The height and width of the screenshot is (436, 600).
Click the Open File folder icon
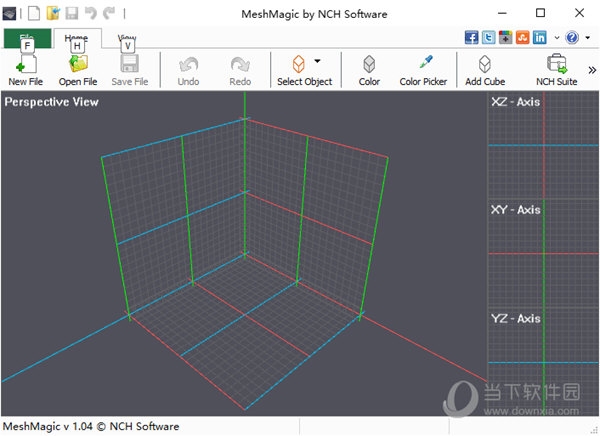78,64
